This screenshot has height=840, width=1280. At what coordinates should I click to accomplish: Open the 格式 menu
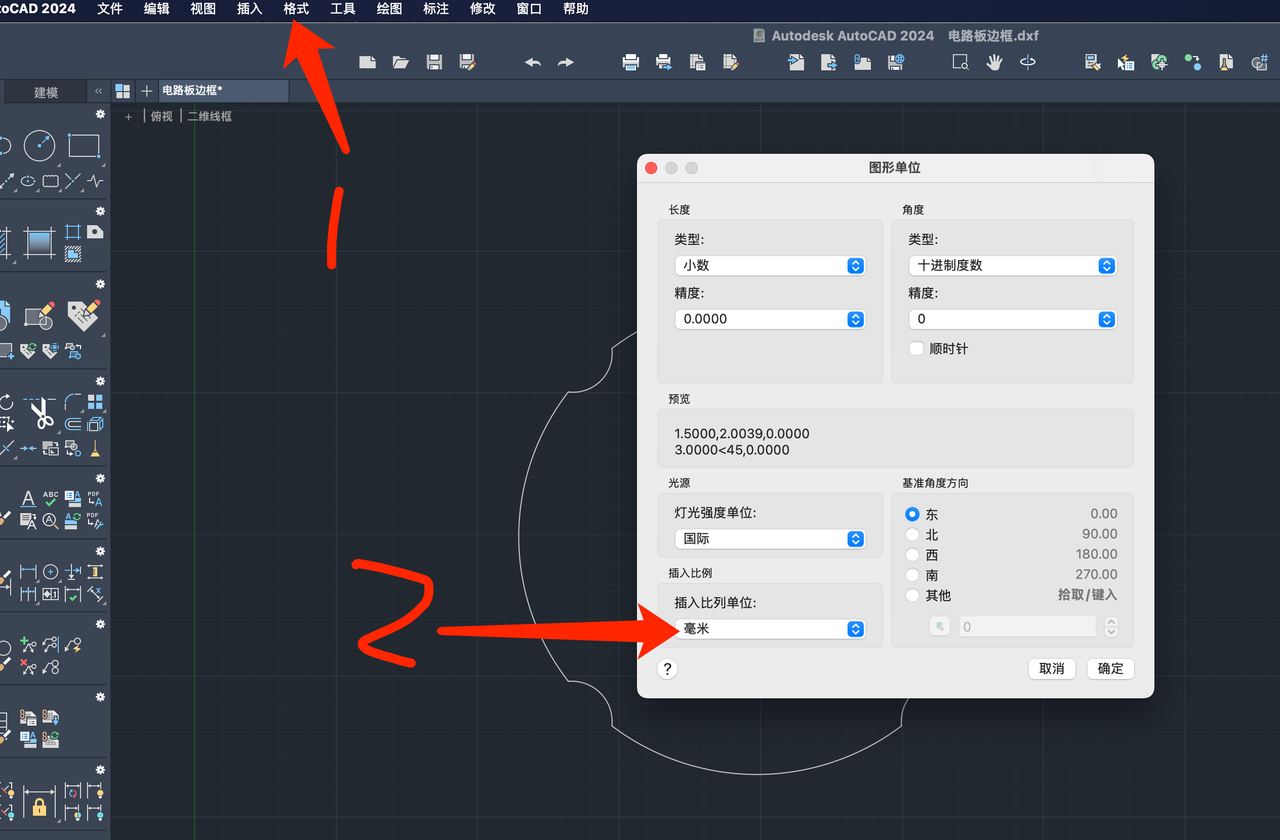[x=296, y=9]
